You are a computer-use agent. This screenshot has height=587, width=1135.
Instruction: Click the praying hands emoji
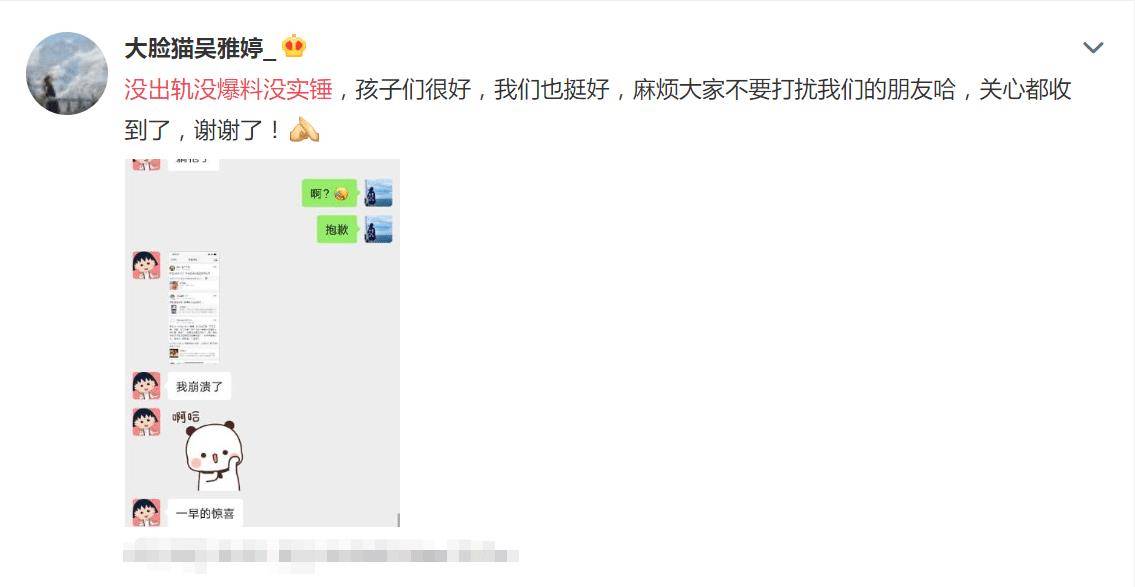(304, 130)
